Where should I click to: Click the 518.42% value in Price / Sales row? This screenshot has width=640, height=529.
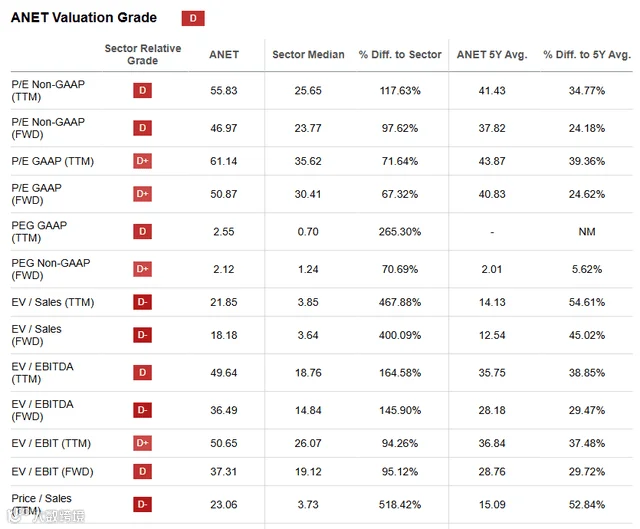coord(400,505)
